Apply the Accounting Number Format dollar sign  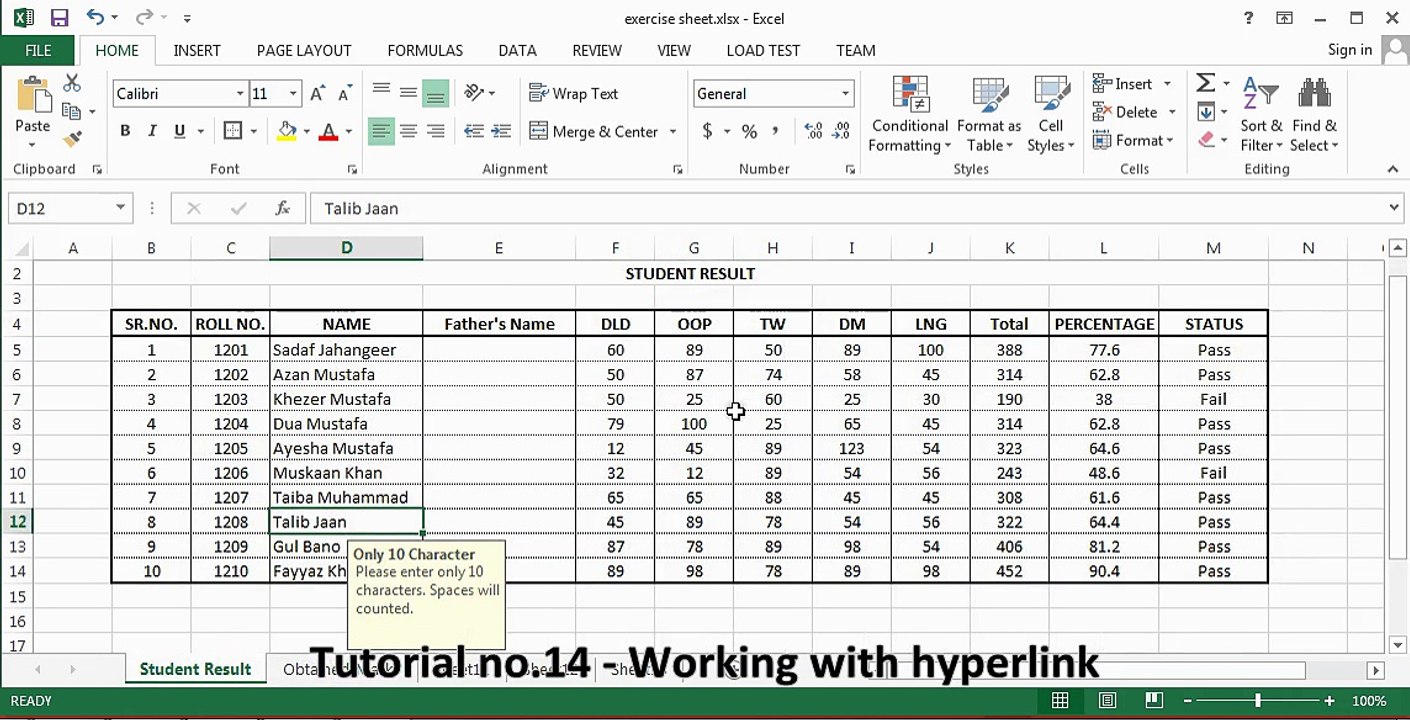(708, 131)
